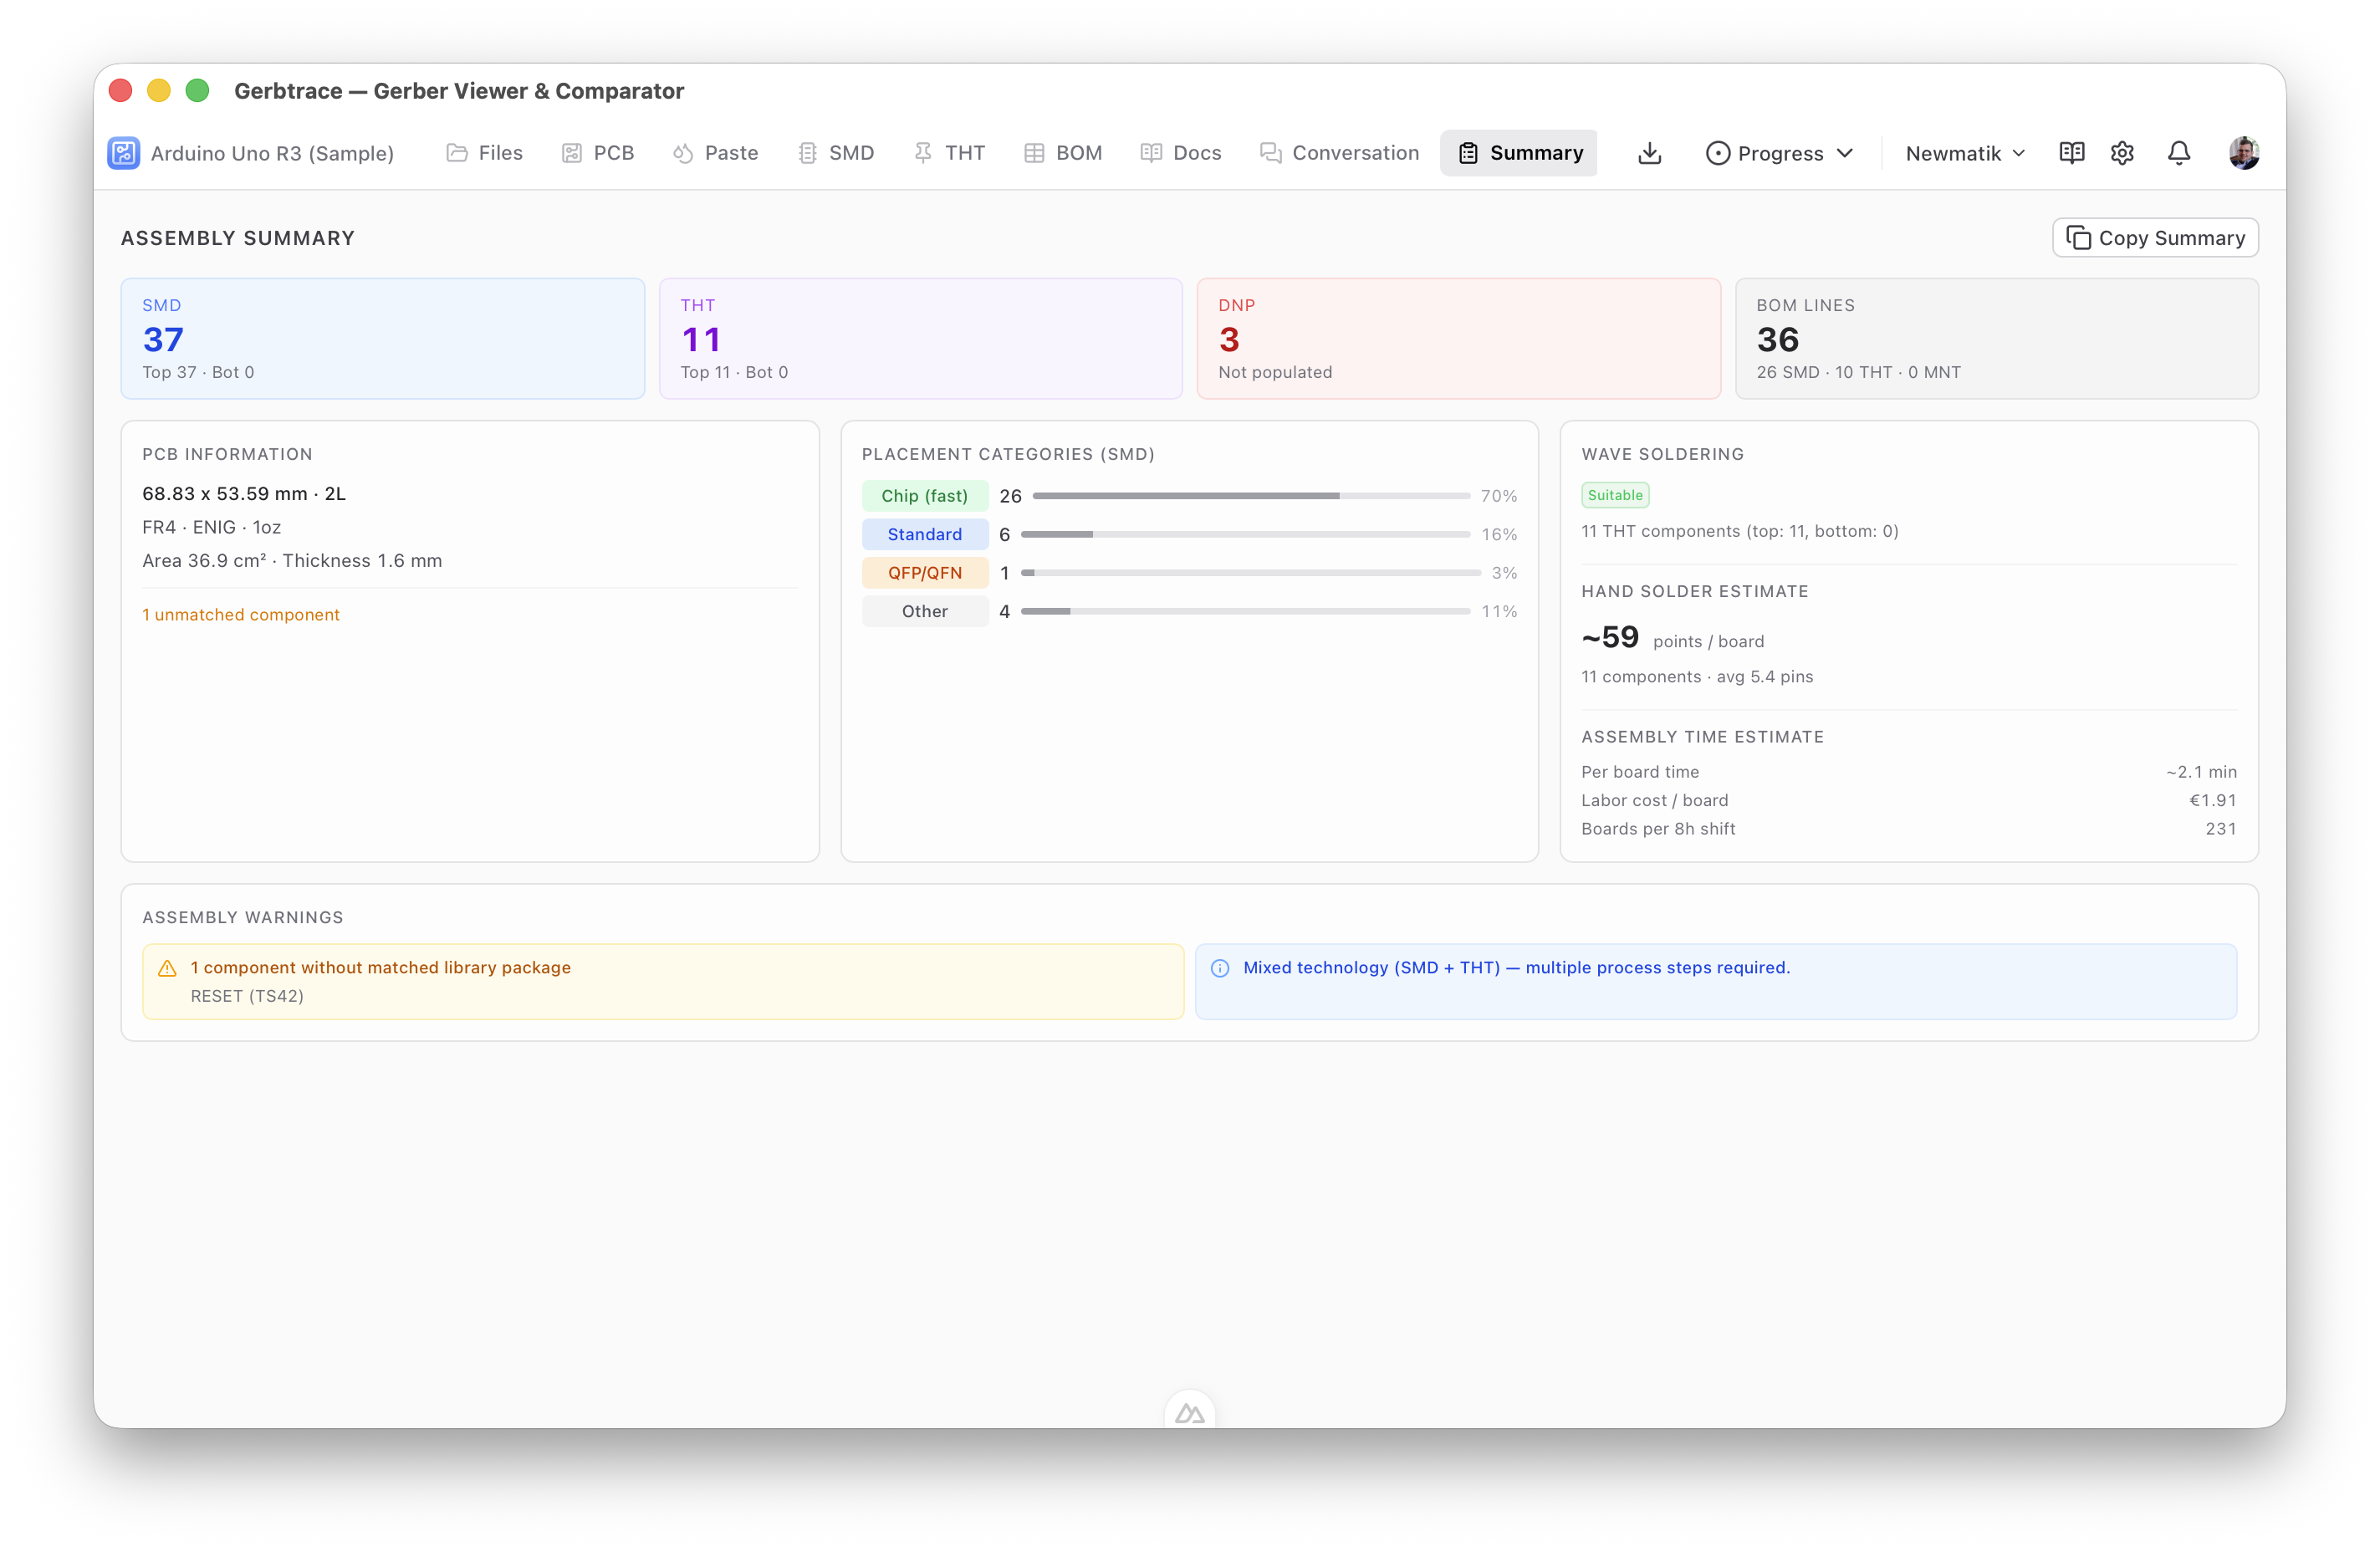The width and height of the screenshot is (2380, 1552).
Task: Expand the Newmatik dropdown
Action: coord(1965,153)
